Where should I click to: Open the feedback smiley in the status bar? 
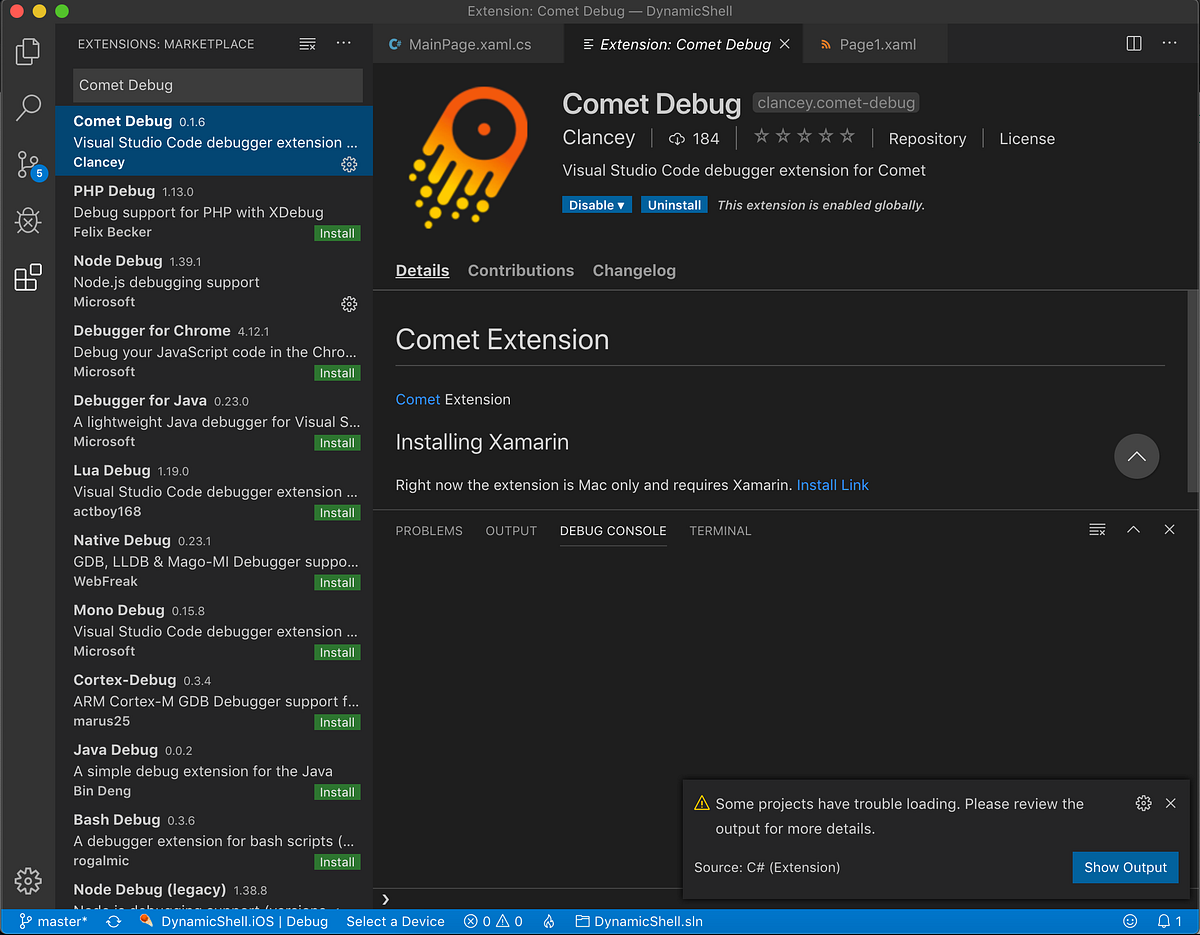point(1130,921)
